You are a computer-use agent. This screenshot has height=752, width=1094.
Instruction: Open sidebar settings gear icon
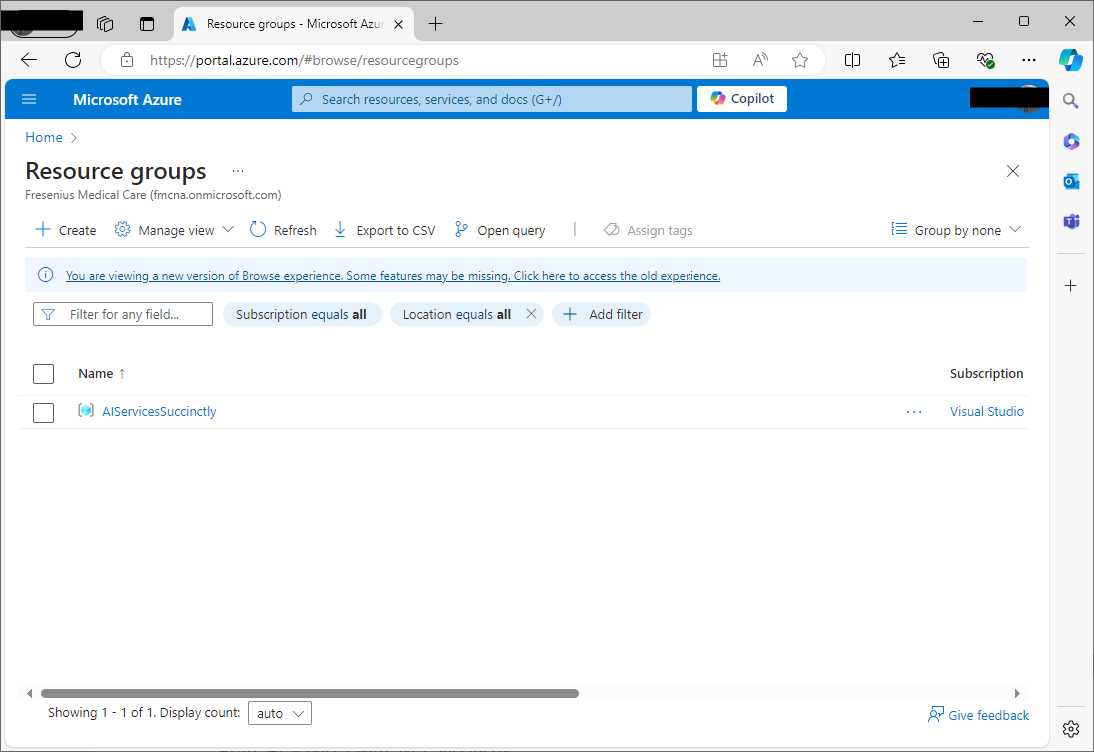pos(1070,729)
